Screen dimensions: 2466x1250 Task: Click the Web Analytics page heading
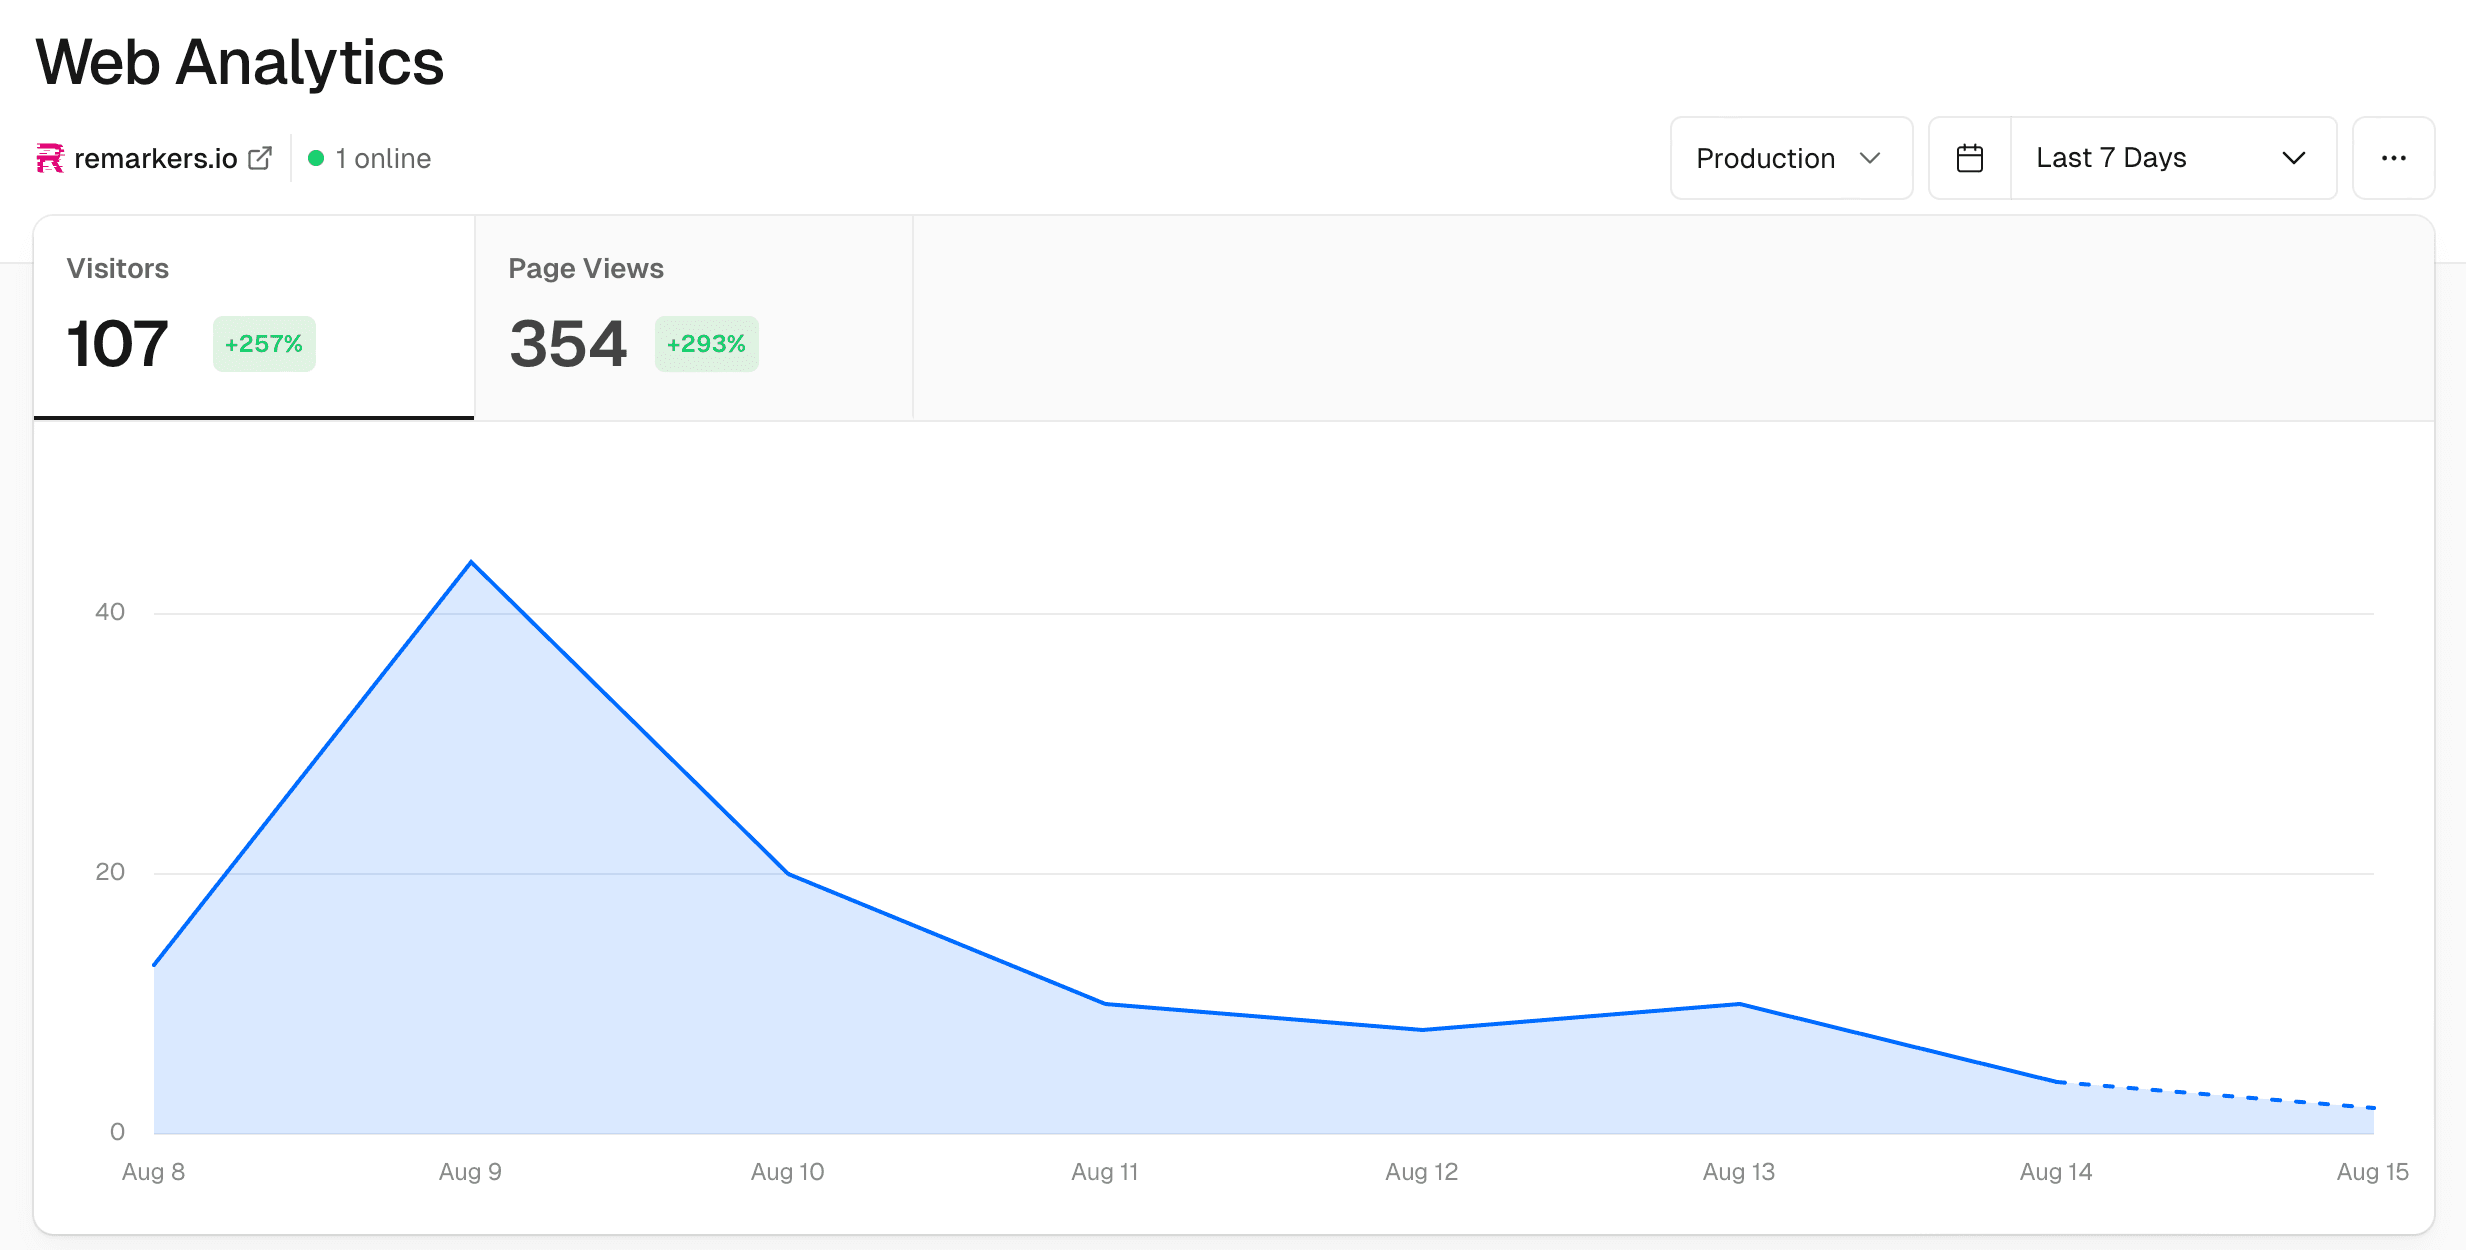pyautogui.click(x=240, y=62)
